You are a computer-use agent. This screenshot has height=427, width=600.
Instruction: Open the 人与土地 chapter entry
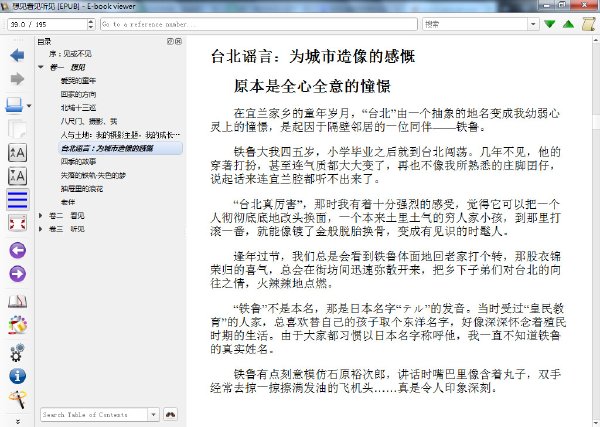point(120,135)
